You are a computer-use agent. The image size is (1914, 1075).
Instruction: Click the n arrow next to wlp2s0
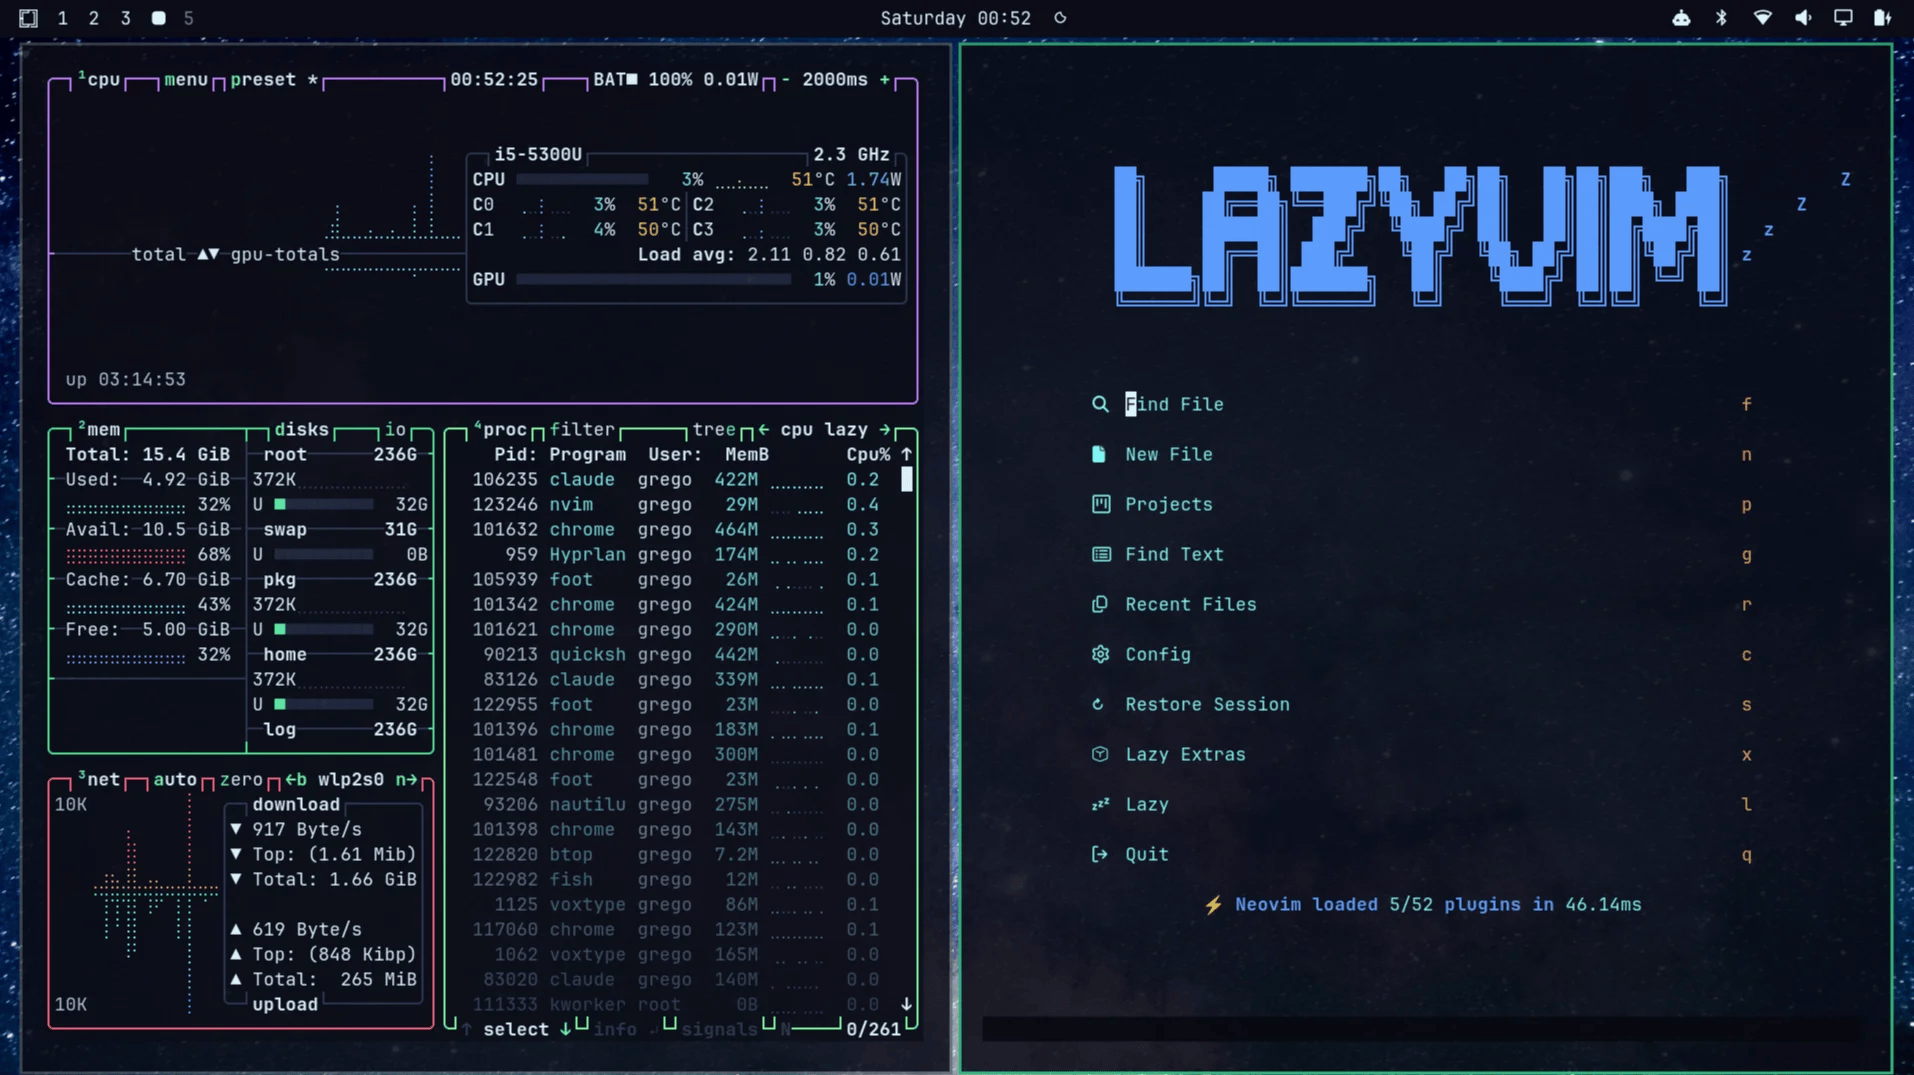tap(406, 779)
